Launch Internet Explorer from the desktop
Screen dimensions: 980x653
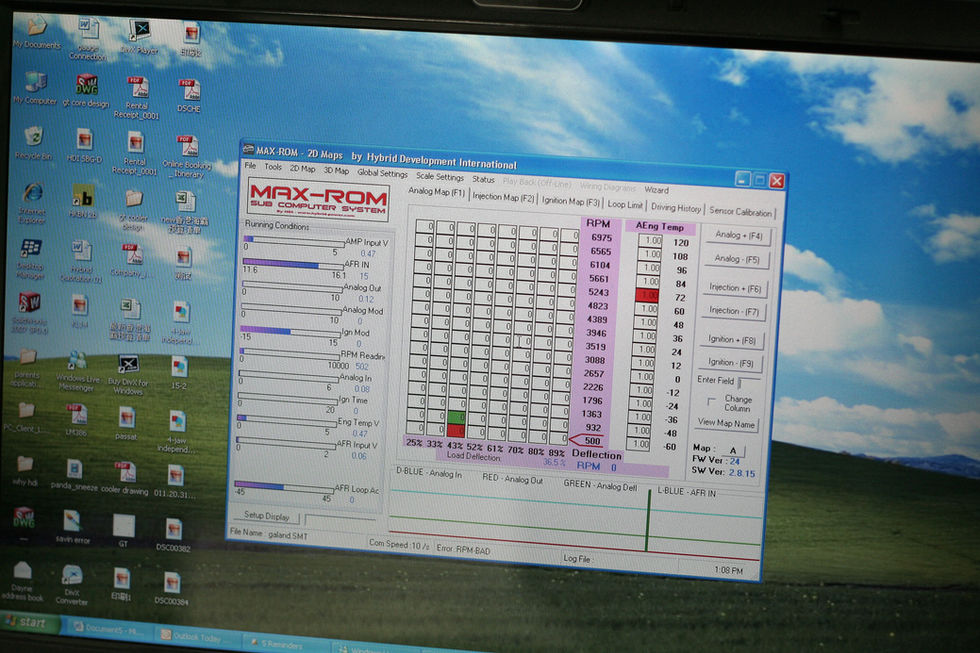coord(32,202)
